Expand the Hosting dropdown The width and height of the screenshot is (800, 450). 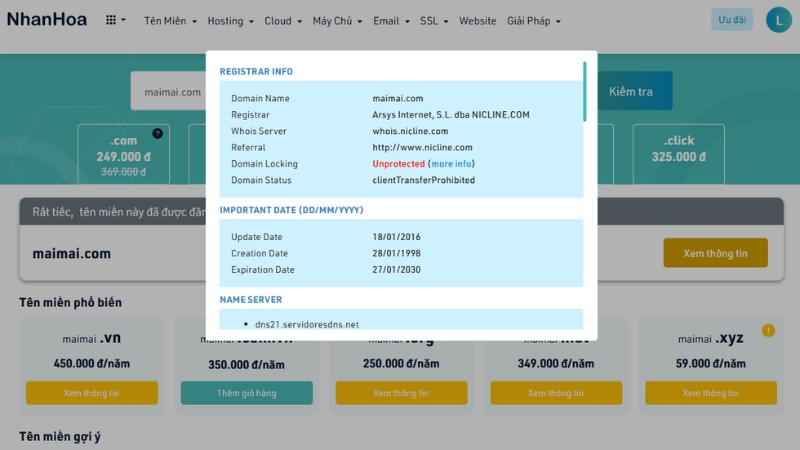pyautogui.click(x=230, y=21)
